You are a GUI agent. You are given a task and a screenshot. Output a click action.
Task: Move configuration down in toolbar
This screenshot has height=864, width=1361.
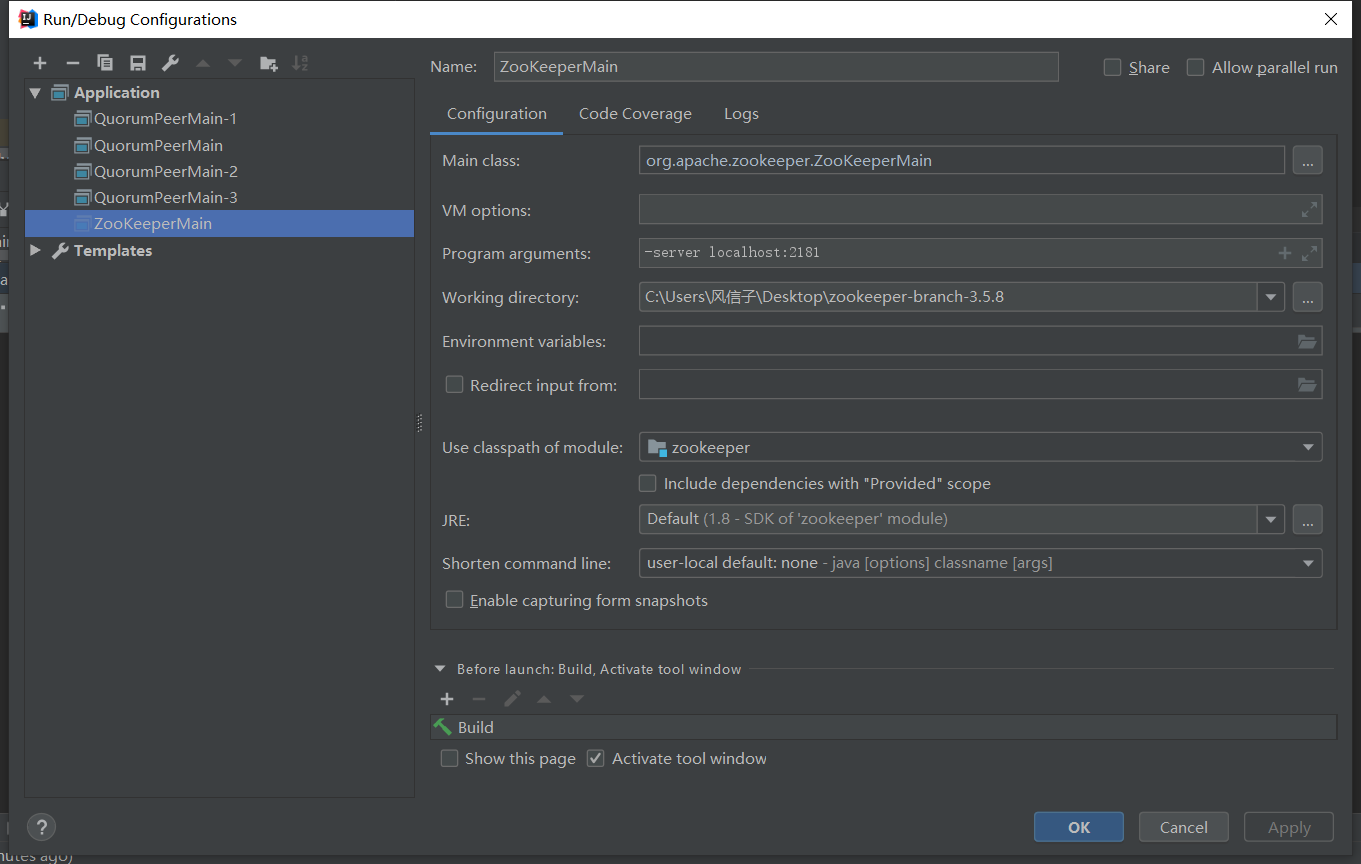point(235,63)
